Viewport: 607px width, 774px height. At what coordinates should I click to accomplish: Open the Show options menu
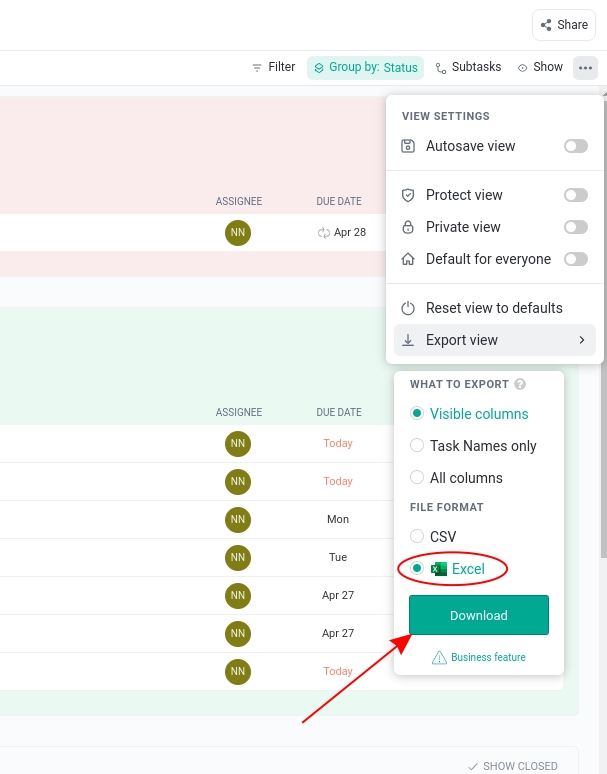[540, 67]
